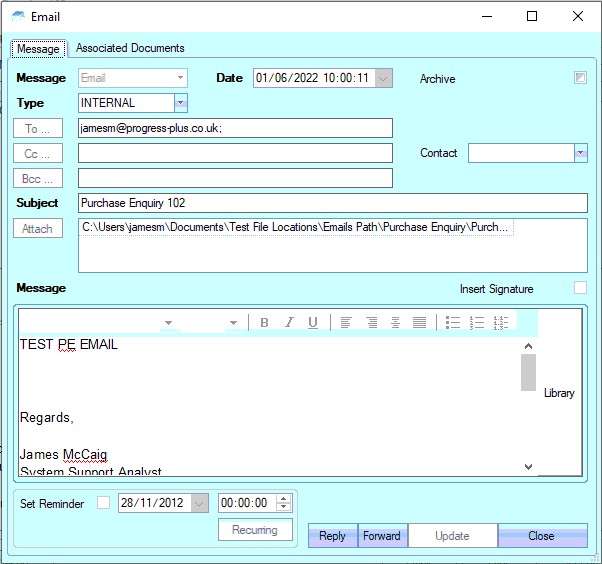This screenshot has width=602, height=564.
Task: Select the Message tab
Action: pos(38,49)
